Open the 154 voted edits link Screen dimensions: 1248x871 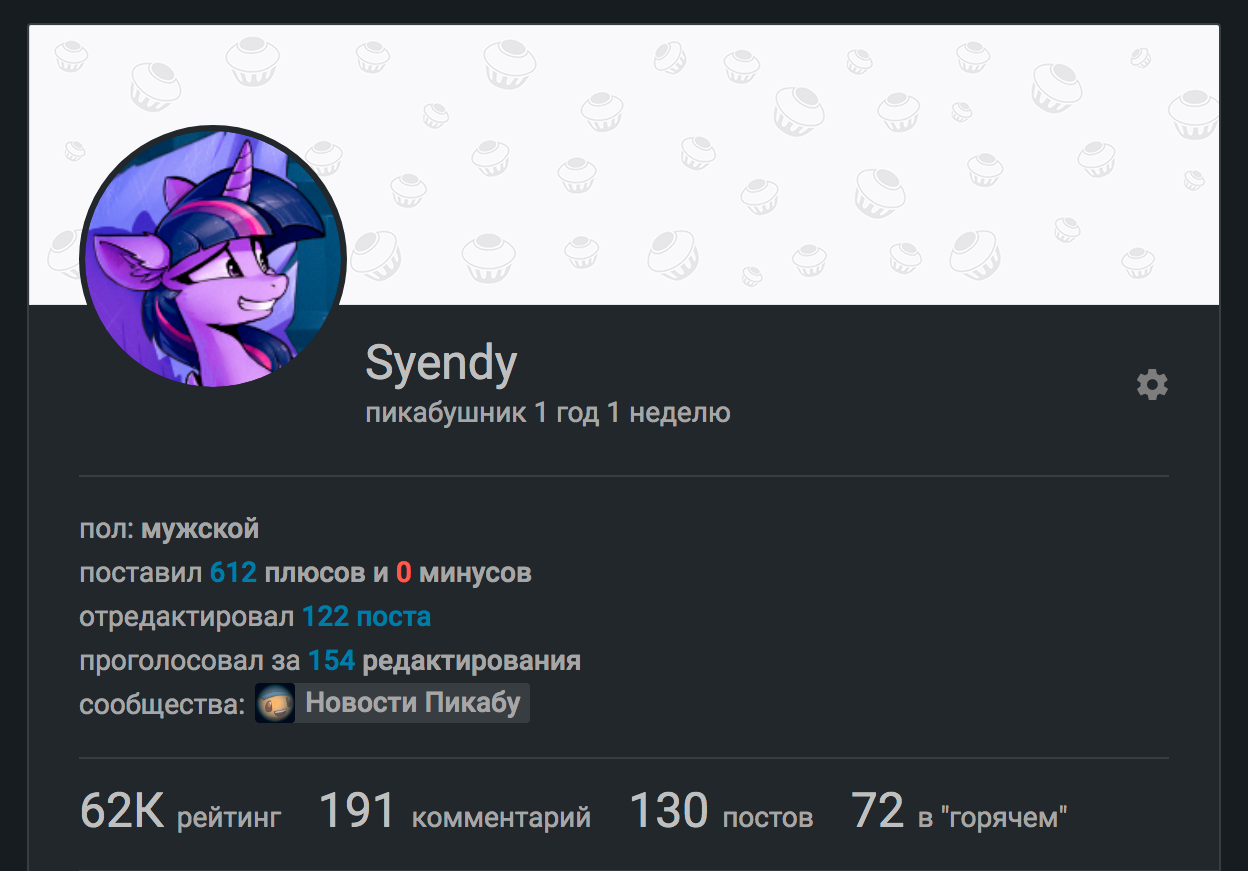(331, 661)
